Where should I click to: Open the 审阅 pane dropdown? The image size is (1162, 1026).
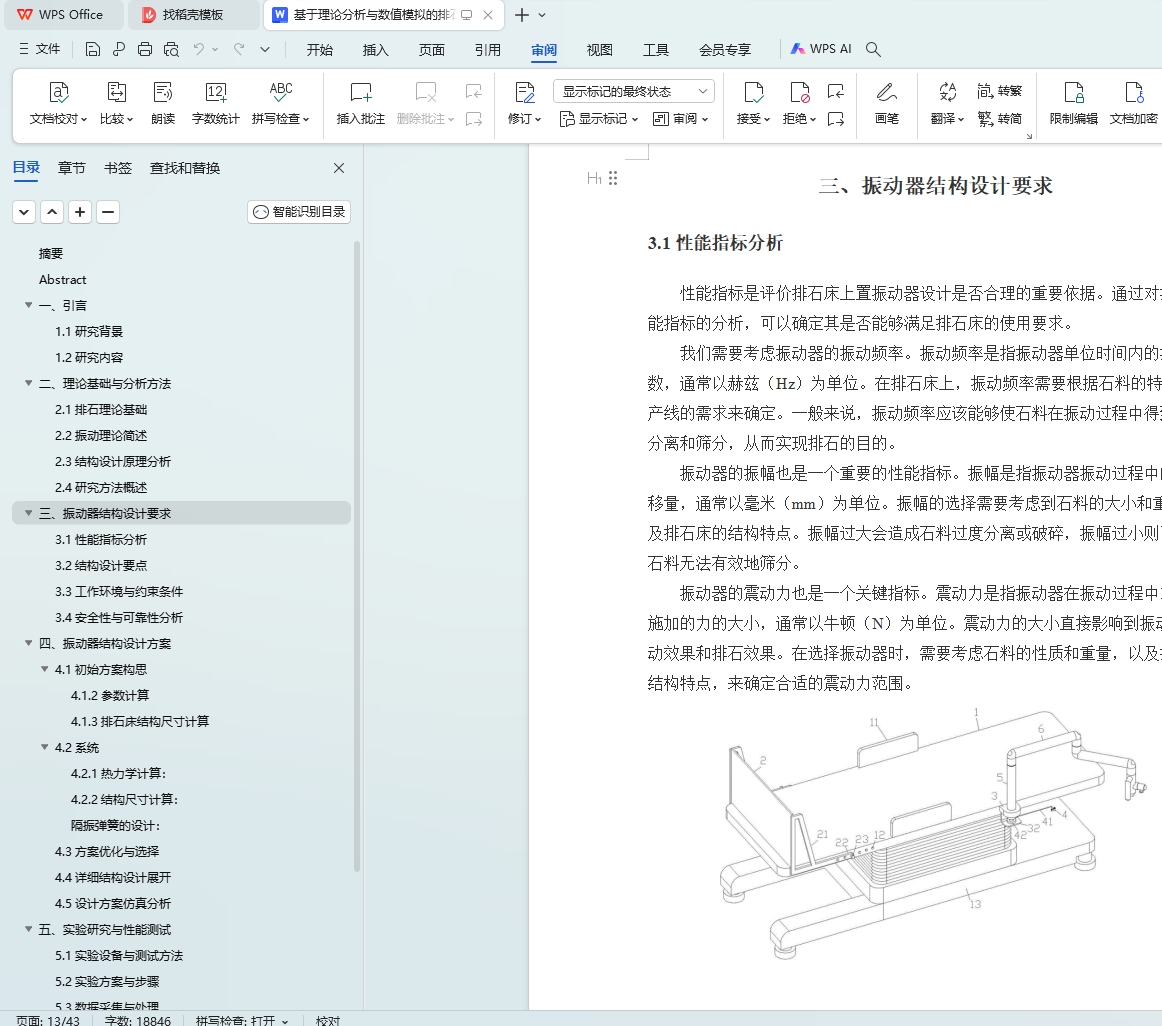pyautogui.click(x=681, y=119)
